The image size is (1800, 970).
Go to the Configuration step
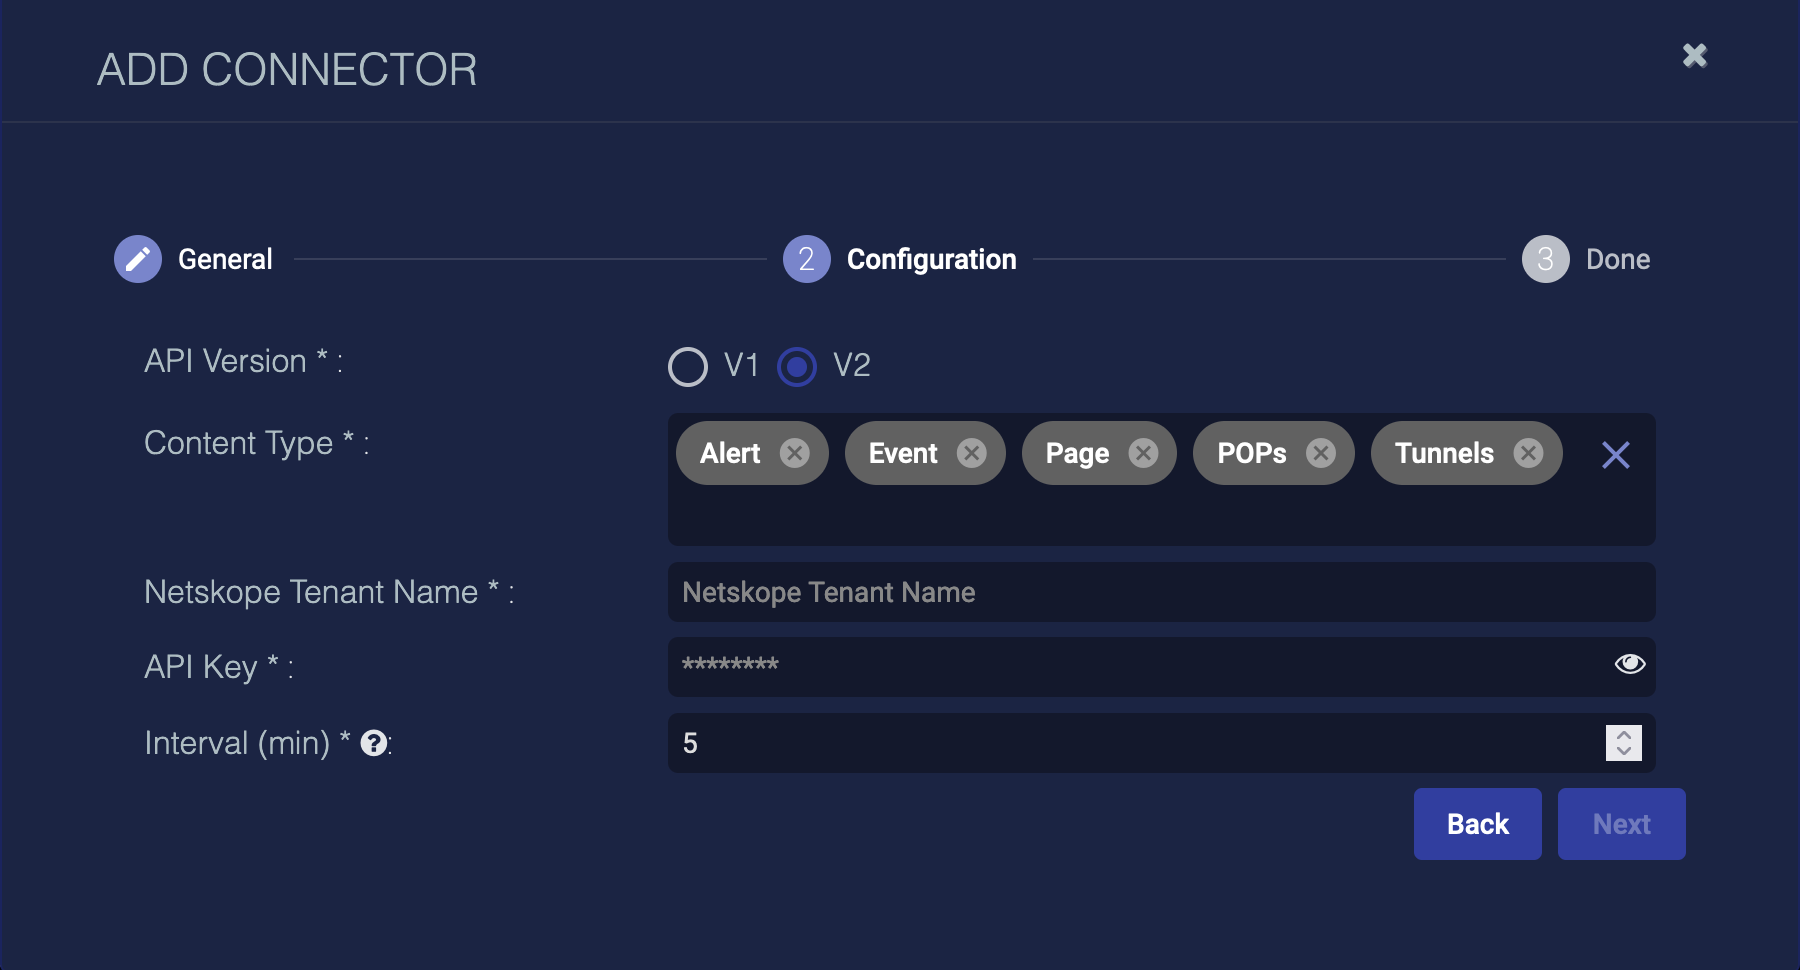tap(806, 259)
